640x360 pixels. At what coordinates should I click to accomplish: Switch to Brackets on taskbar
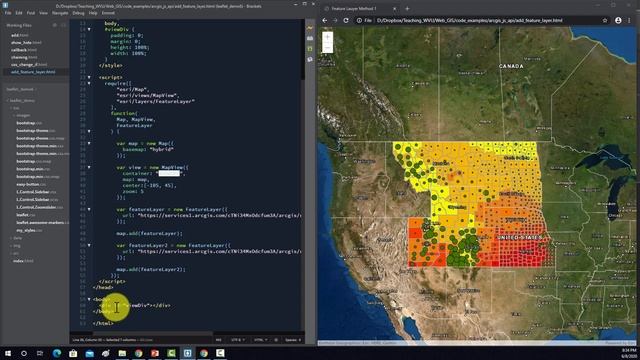[x=187, y=353]
